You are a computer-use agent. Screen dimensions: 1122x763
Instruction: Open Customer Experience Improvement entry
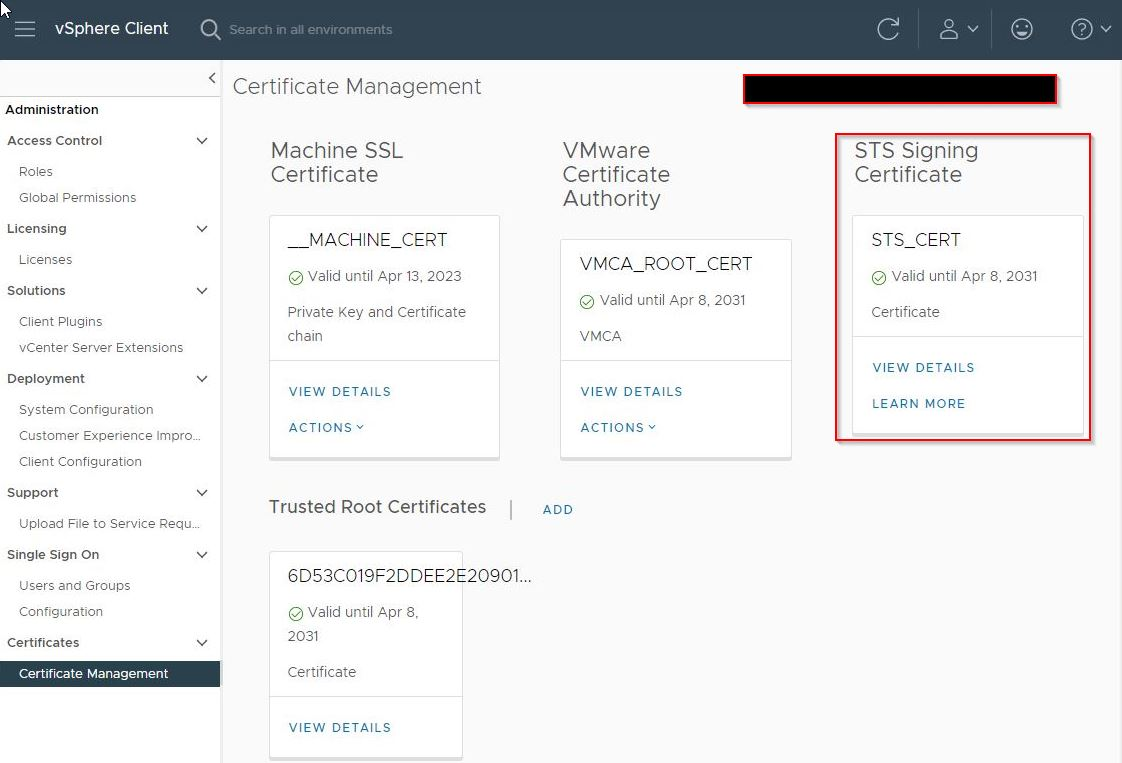(x=109, y=436)
